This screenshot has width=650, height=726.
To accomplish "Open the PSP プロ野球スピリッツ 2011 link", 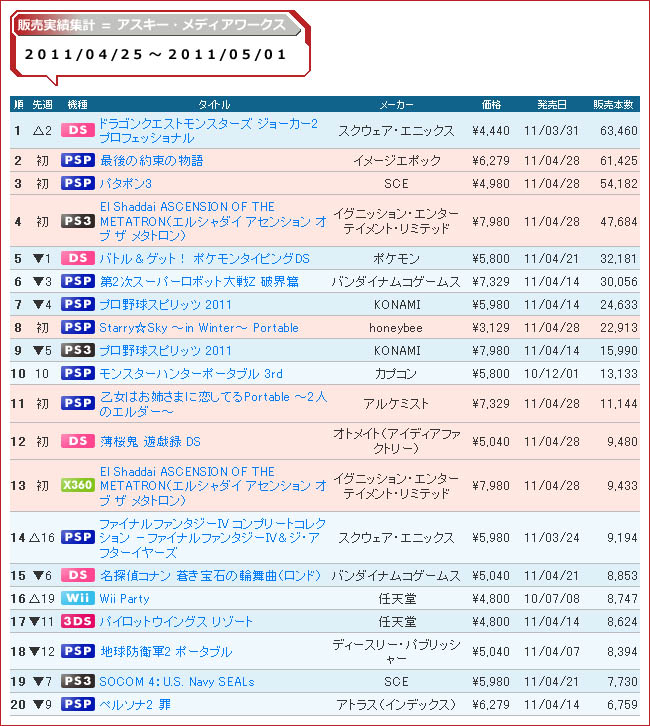I will pyautogui.click(x=165, y=305).
